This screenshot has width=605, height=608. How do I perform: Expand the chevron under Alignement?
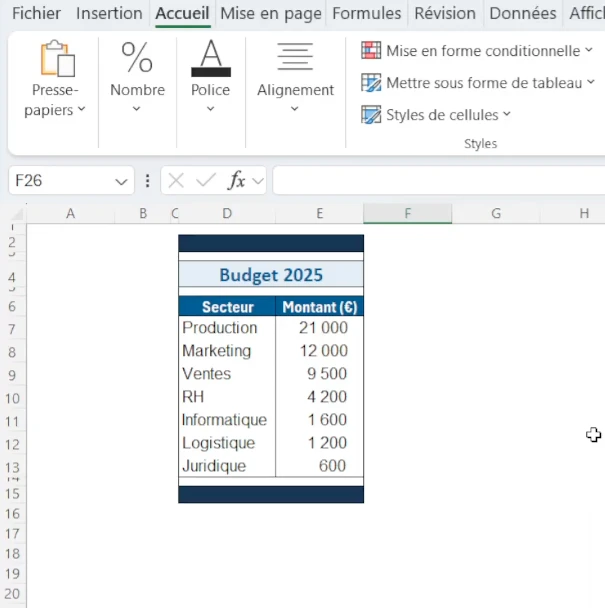pyautogui.click(x=295, y=109)
